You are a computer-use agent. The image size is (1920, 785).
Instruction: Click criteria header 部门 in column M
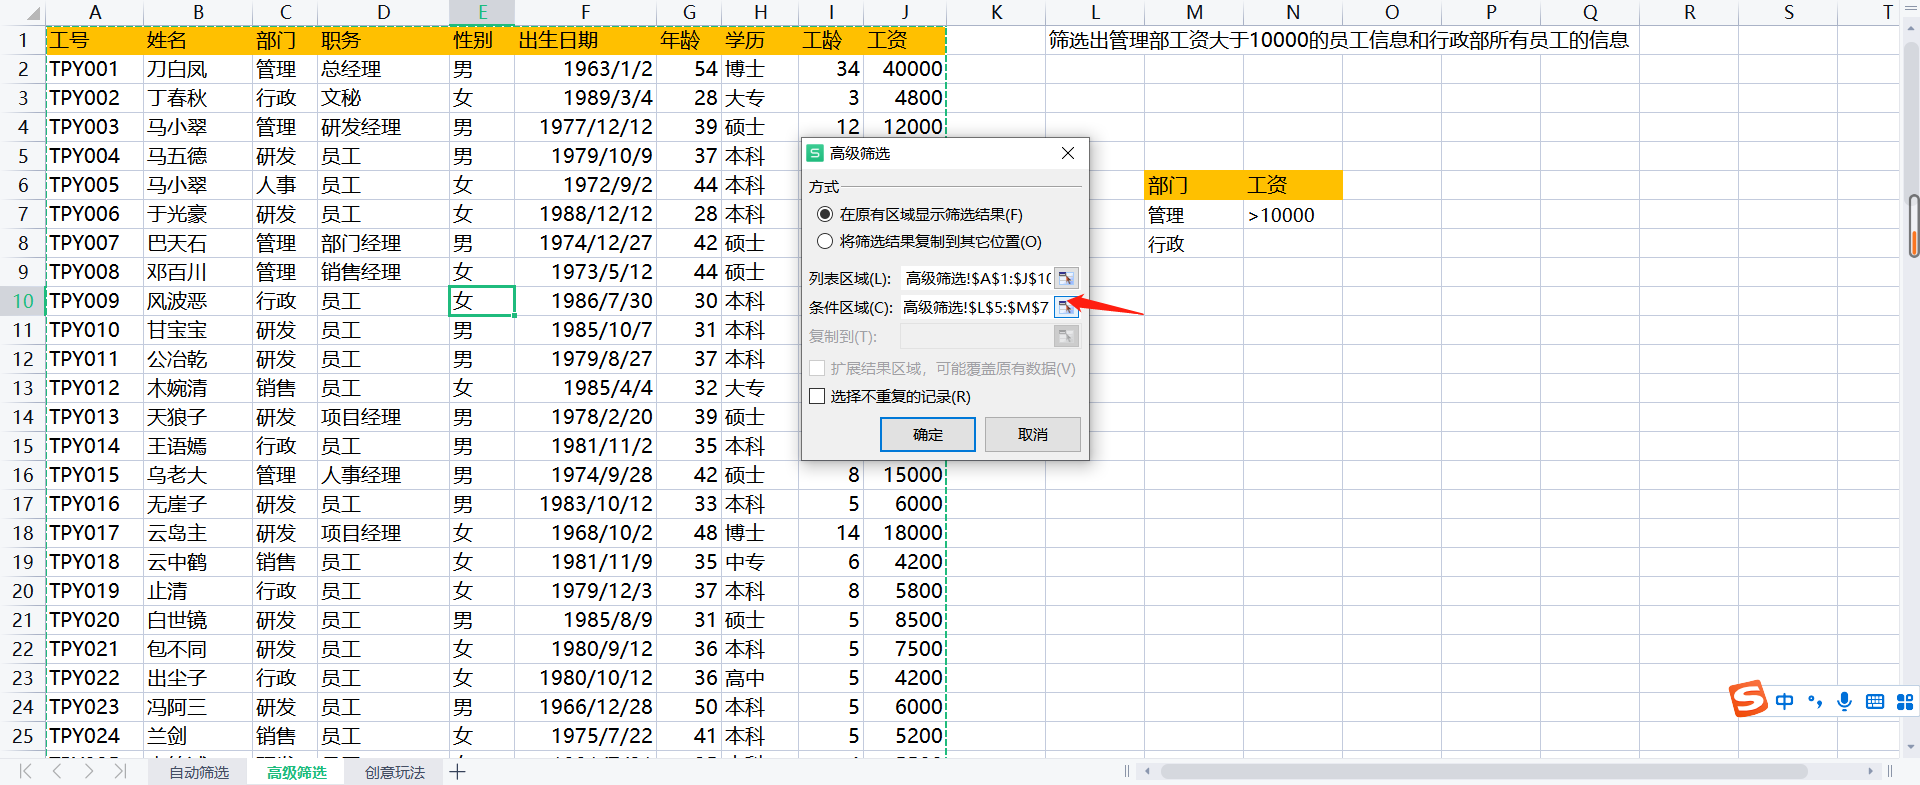(x=1194, y=185)
